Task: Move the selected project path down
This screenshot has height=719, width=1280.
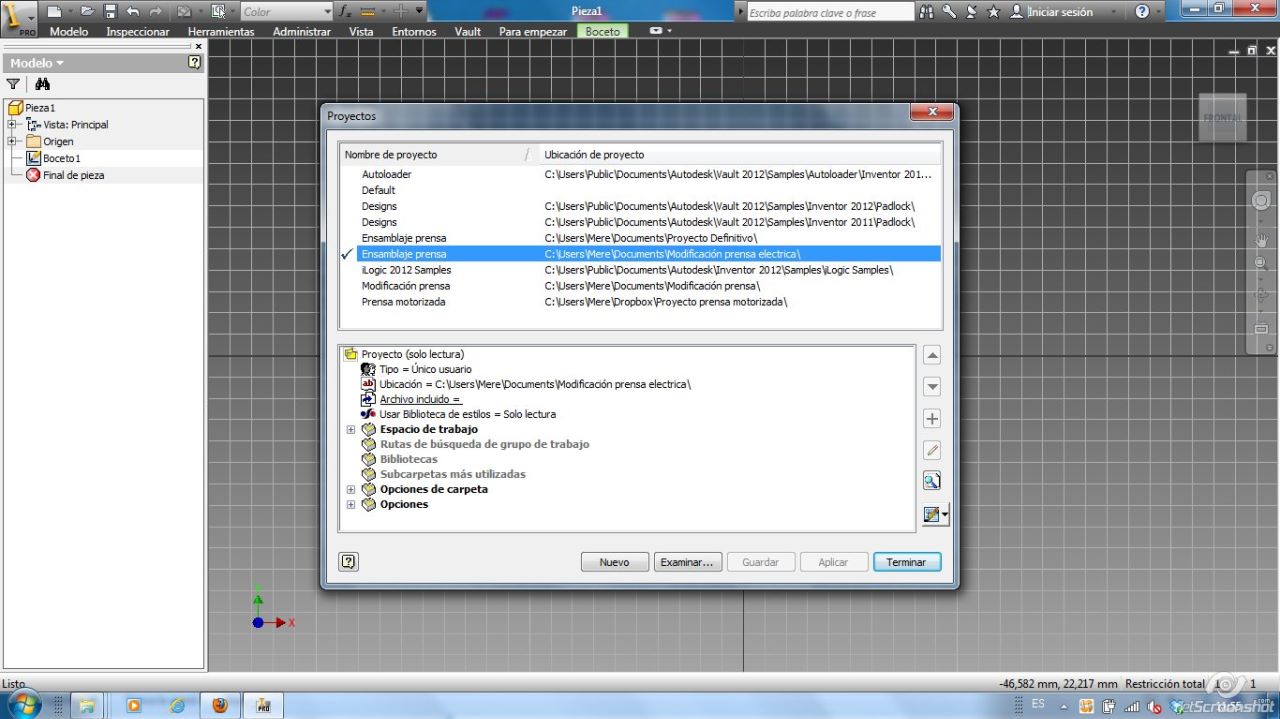Action: pyautogui.click(x=932, y=387)
